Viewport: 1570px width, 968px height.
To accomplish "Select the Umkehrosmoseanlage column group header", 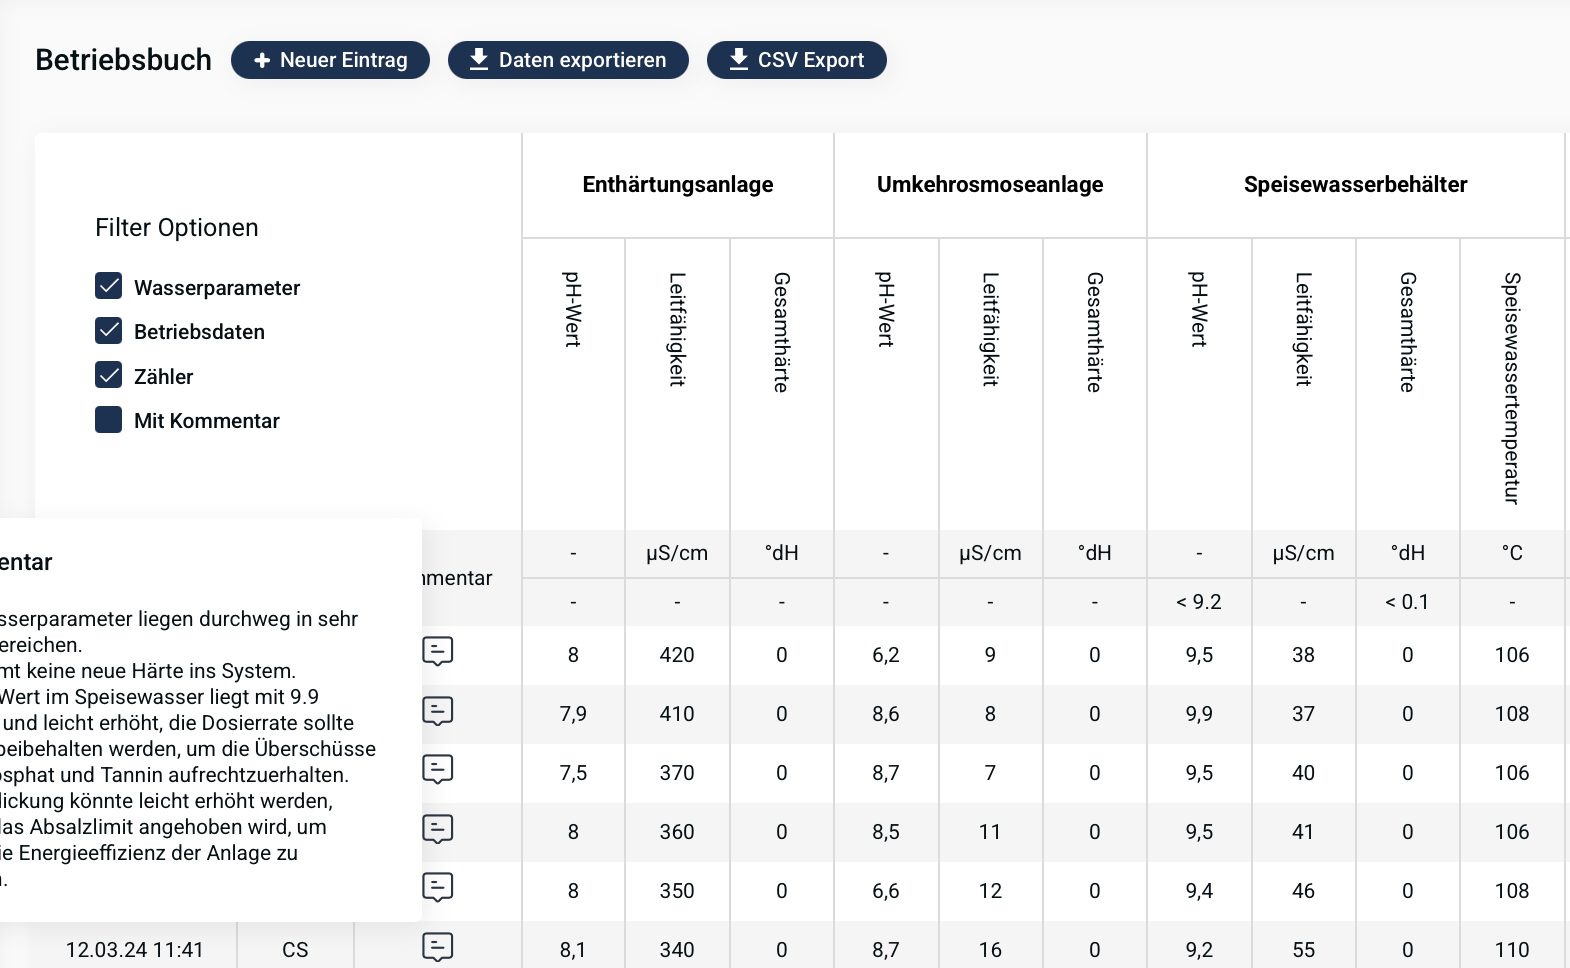I will pos(989,185).
